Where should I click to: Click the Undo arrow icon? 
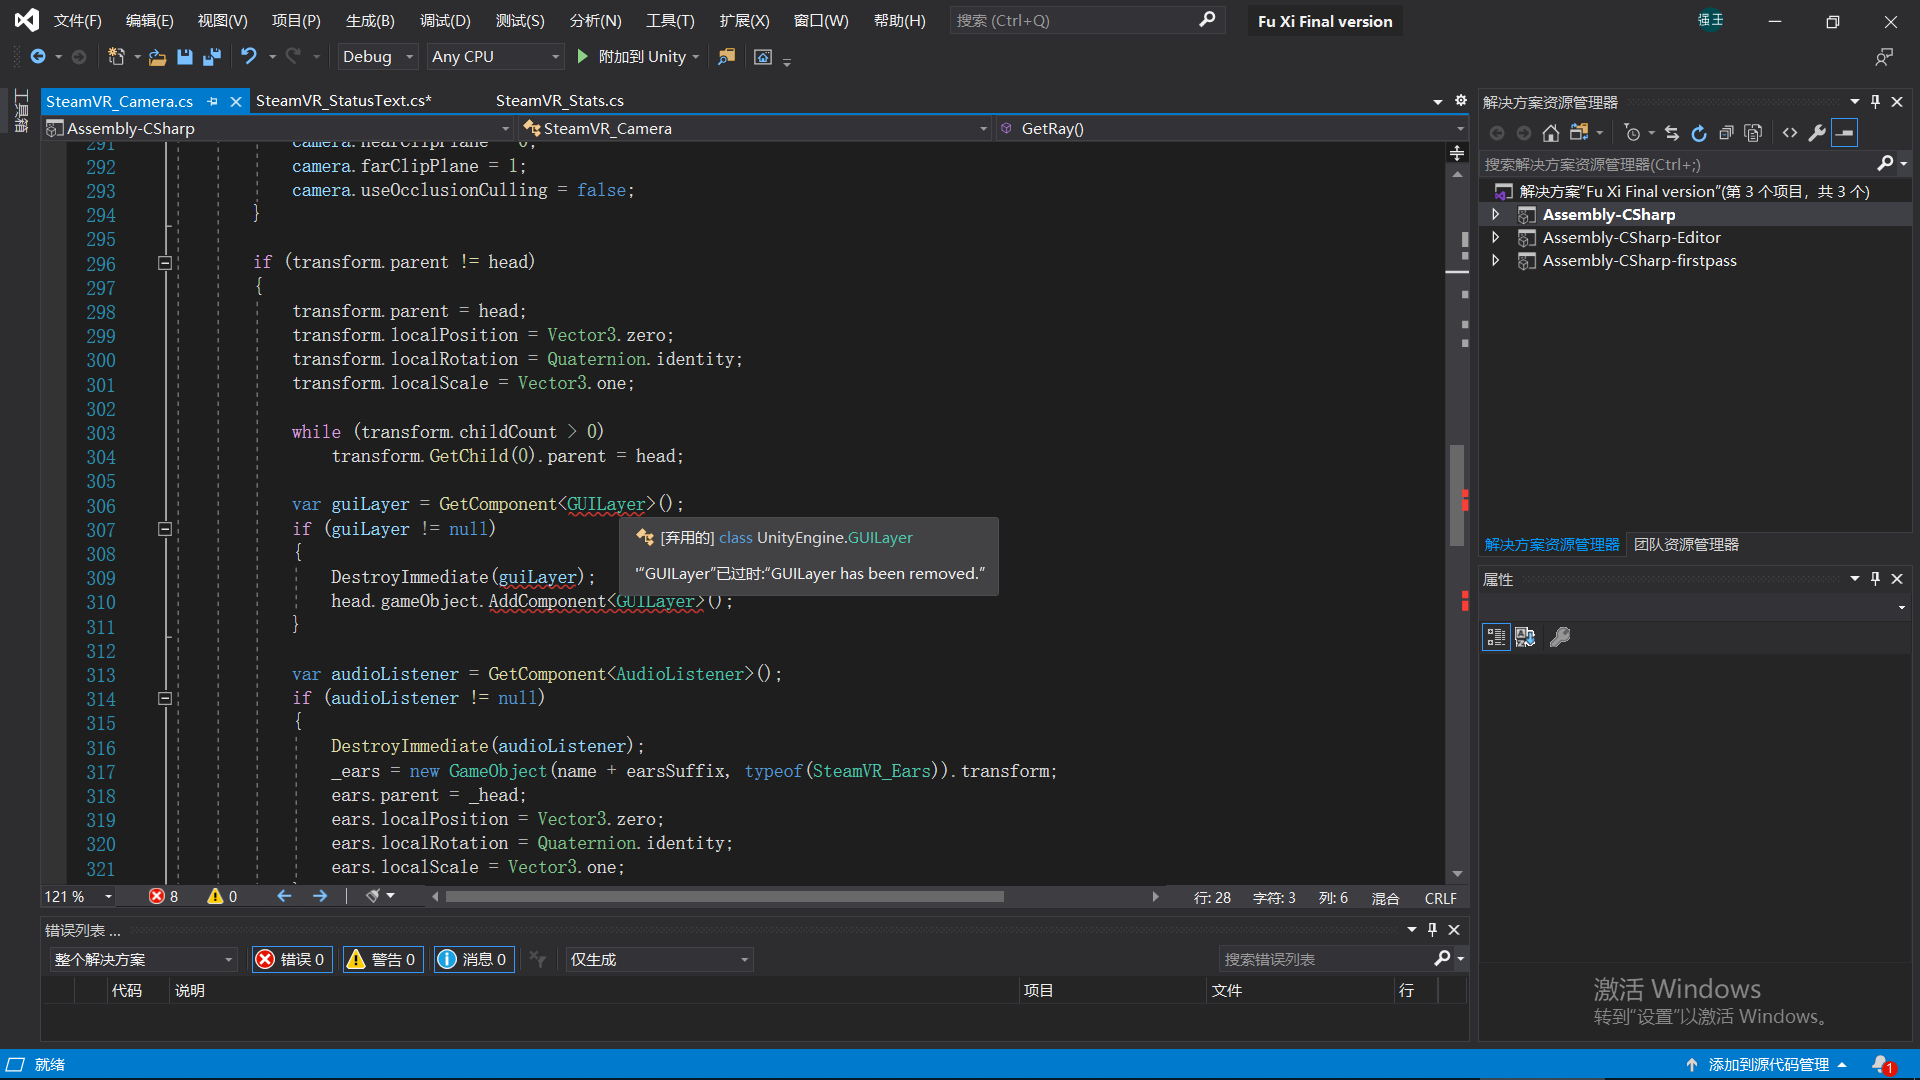point(249,57)
